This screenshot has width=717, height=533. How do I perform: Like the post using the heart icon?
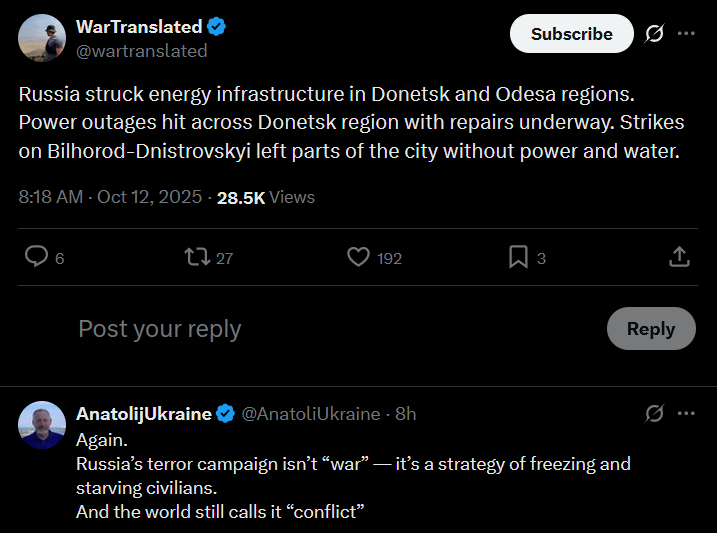pyautogui.click(x=358, y=256)
